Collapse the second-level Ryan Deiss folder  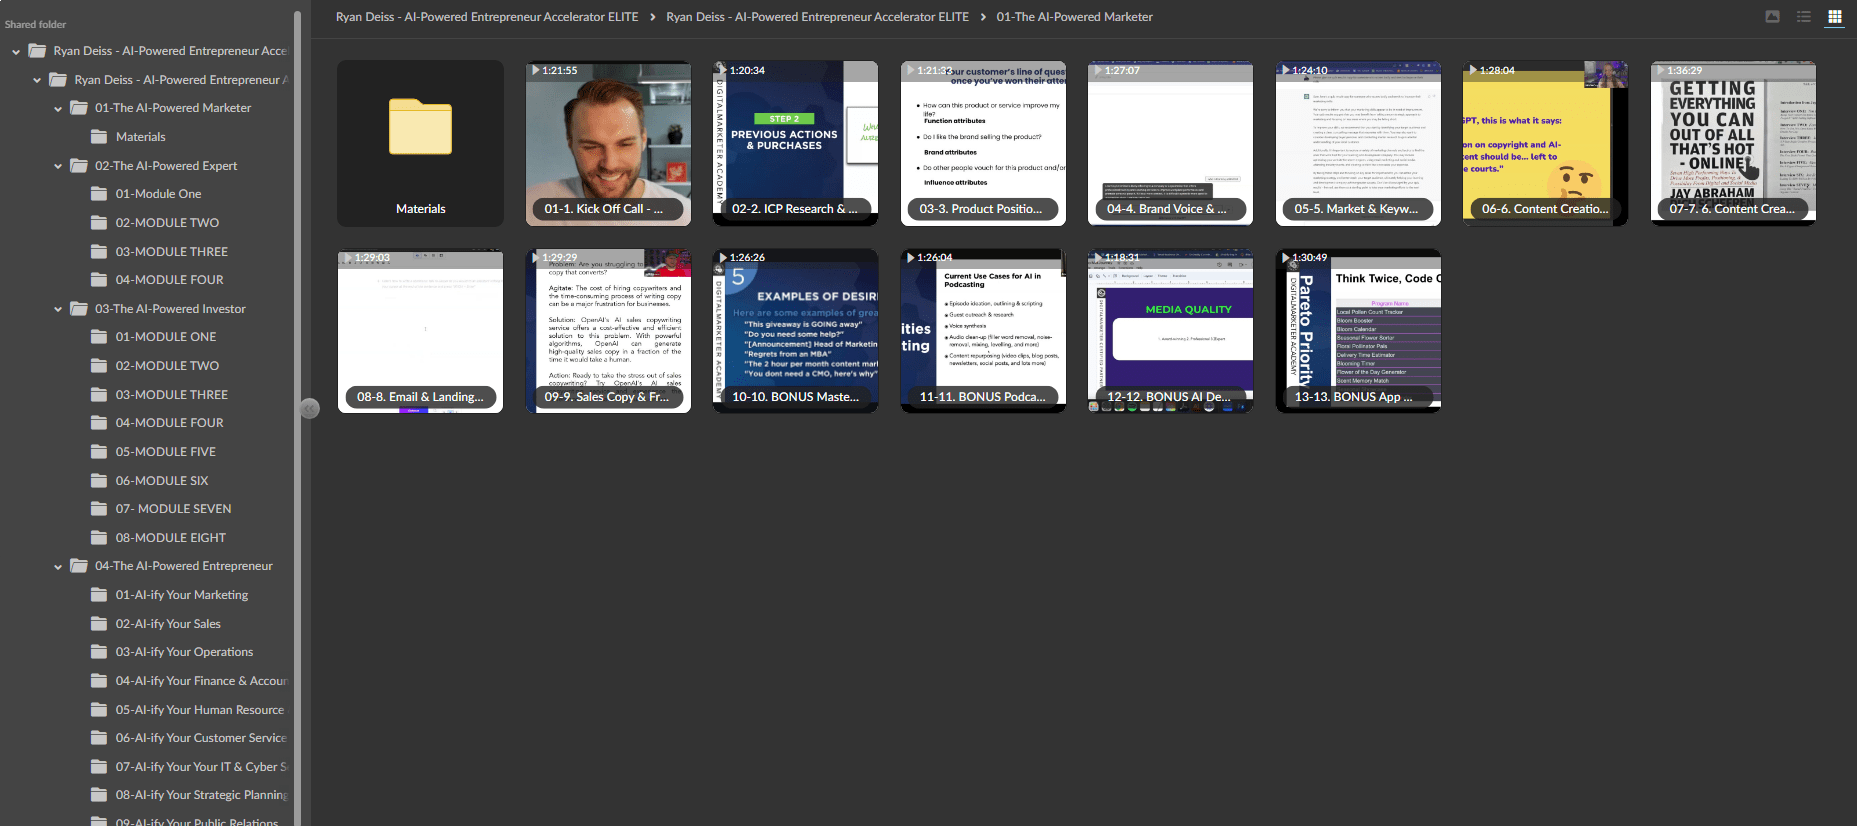(37, 80)
